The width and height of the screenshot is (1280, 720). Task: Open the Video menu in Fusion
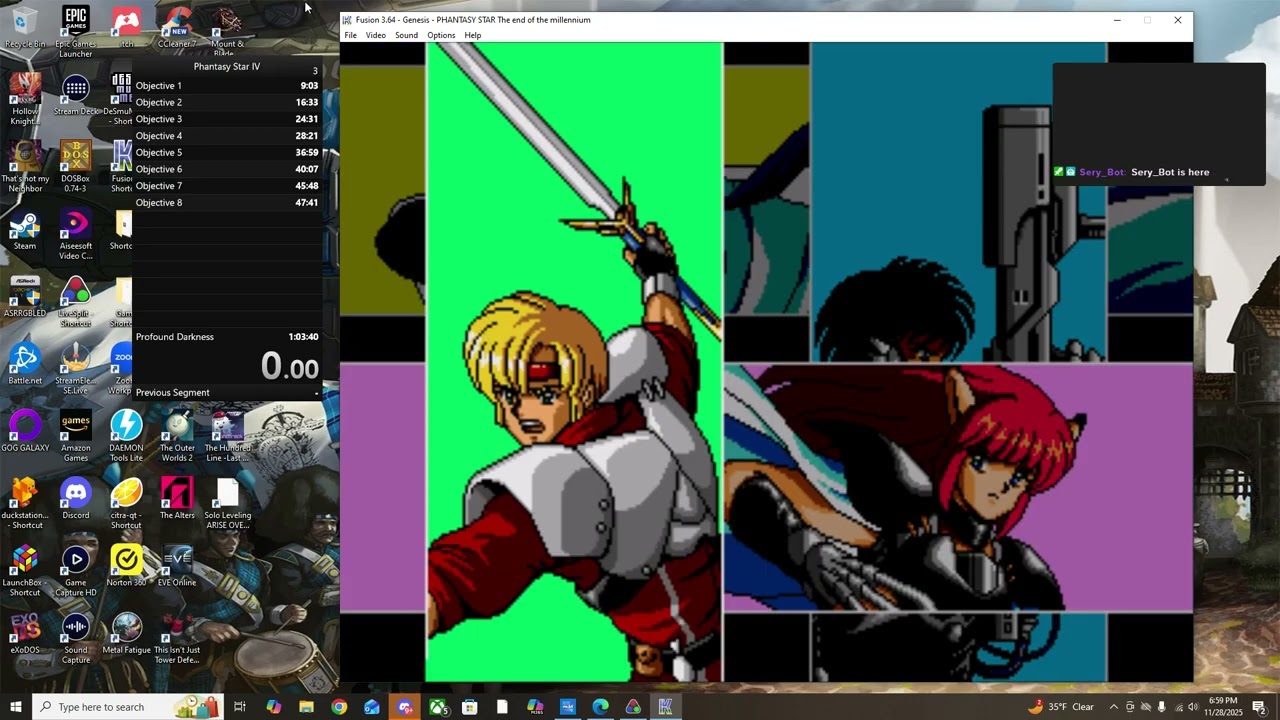pos(375,35)
